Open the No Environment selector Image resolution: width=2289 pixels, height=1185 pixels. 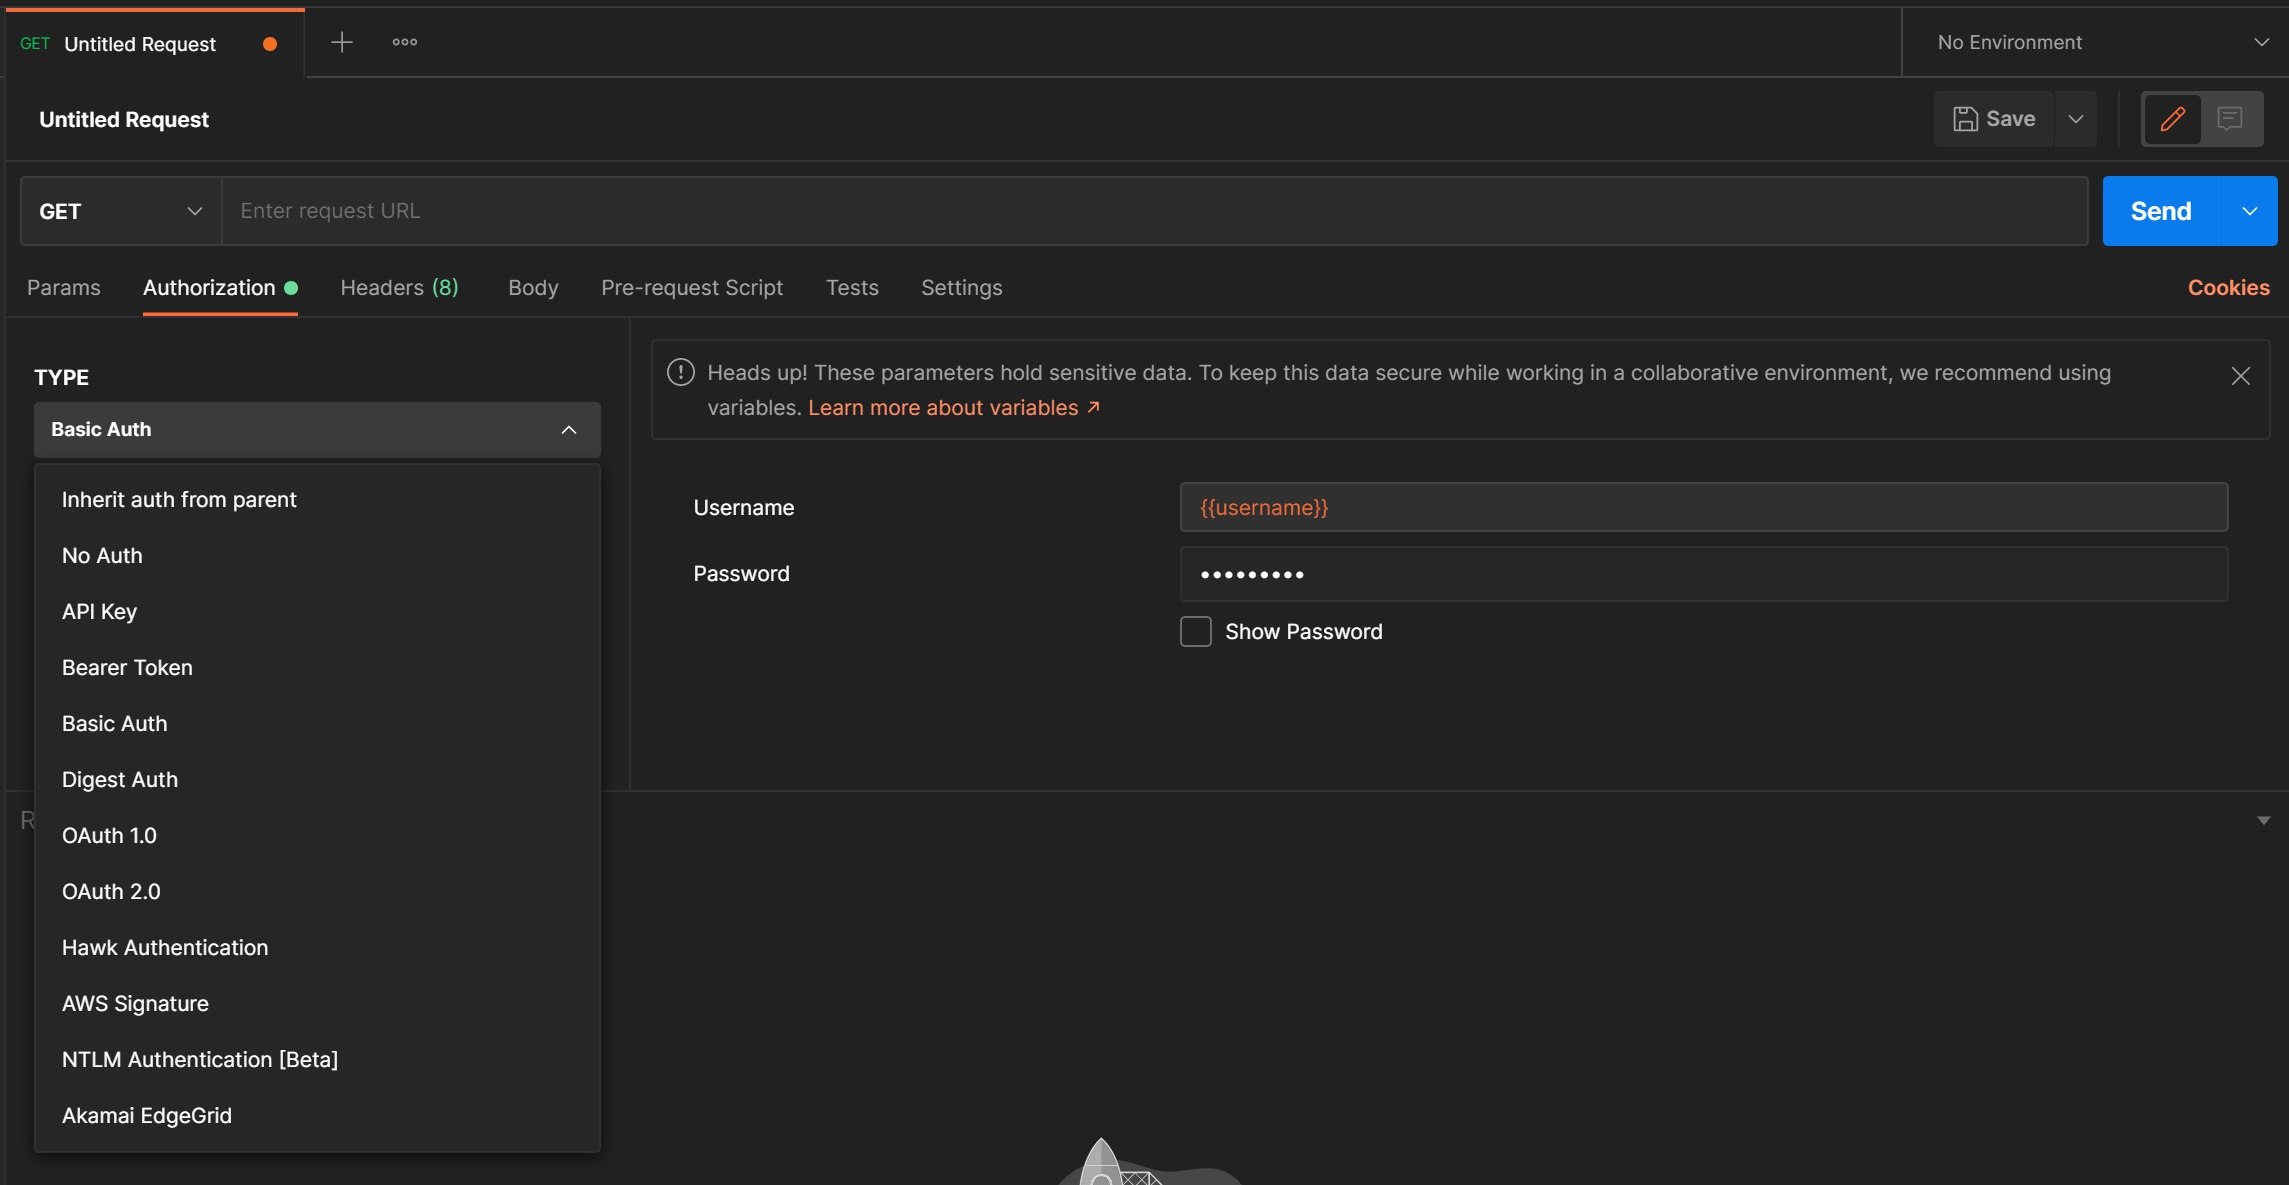tap(2100, 42)
